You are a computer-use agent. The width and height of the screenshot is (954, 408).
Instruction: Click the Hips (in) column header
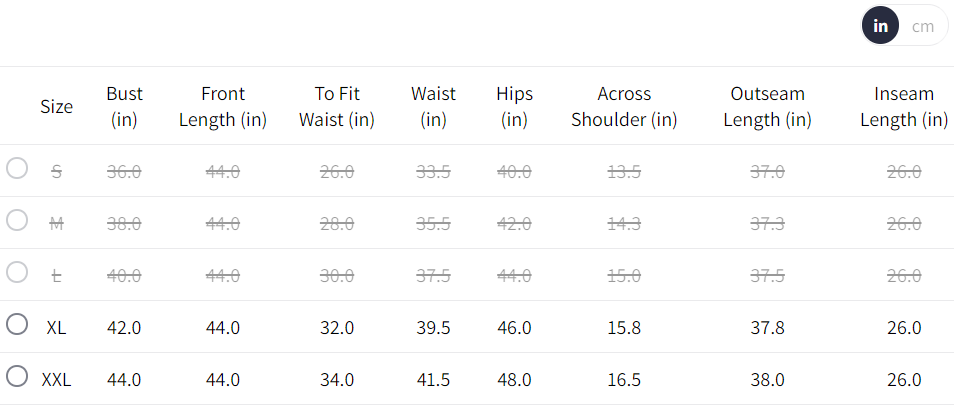514,106
